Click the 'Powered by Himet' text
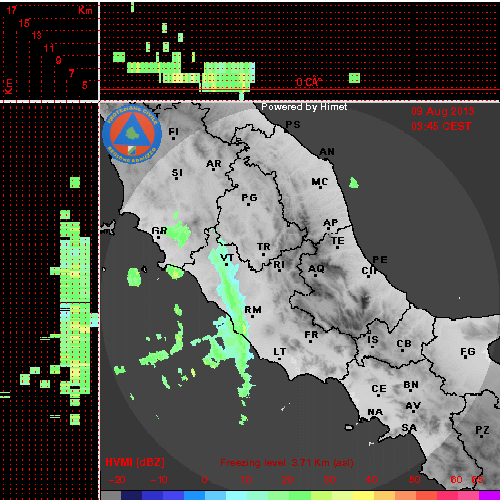This screenshot has width=500, height=500. tap(304, 107)
